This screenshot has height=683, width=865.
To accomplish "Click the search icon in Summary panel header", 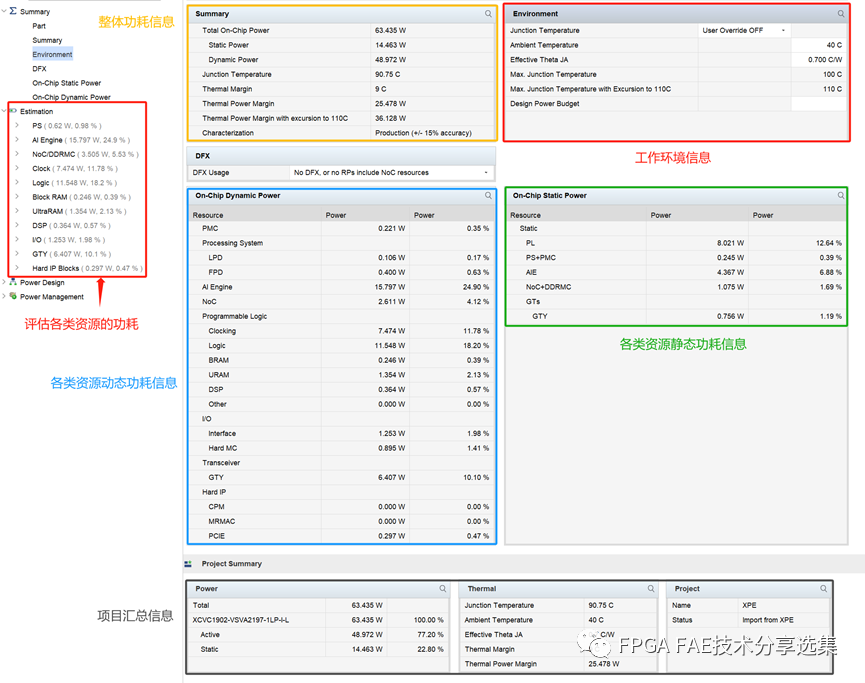I will [488, 14].
